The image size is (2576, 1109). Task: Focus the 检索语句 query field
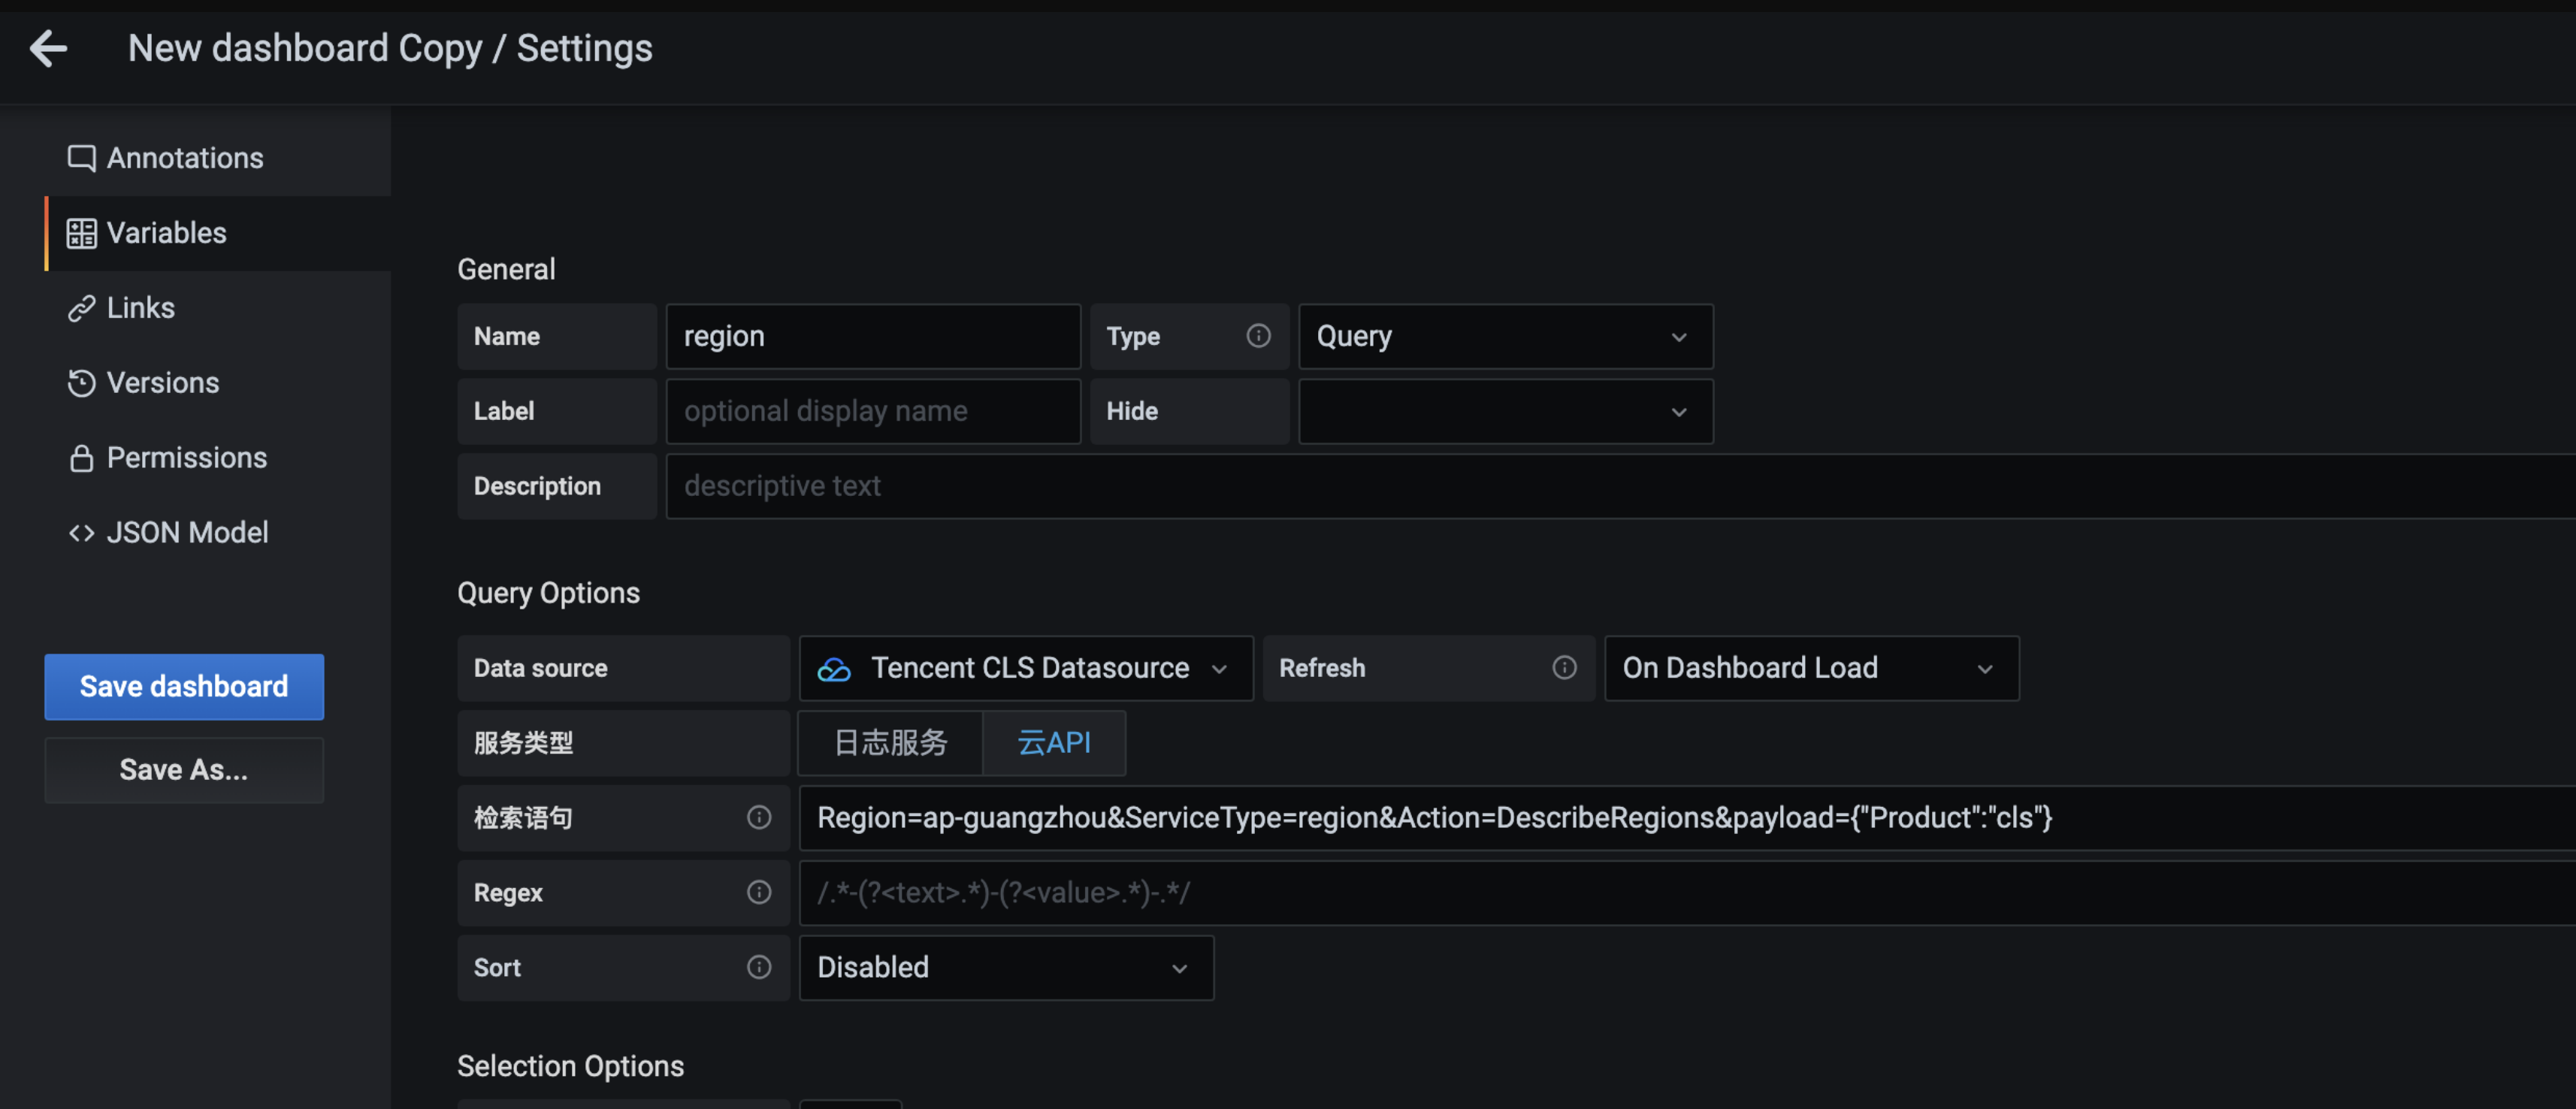coord(1687,818)
